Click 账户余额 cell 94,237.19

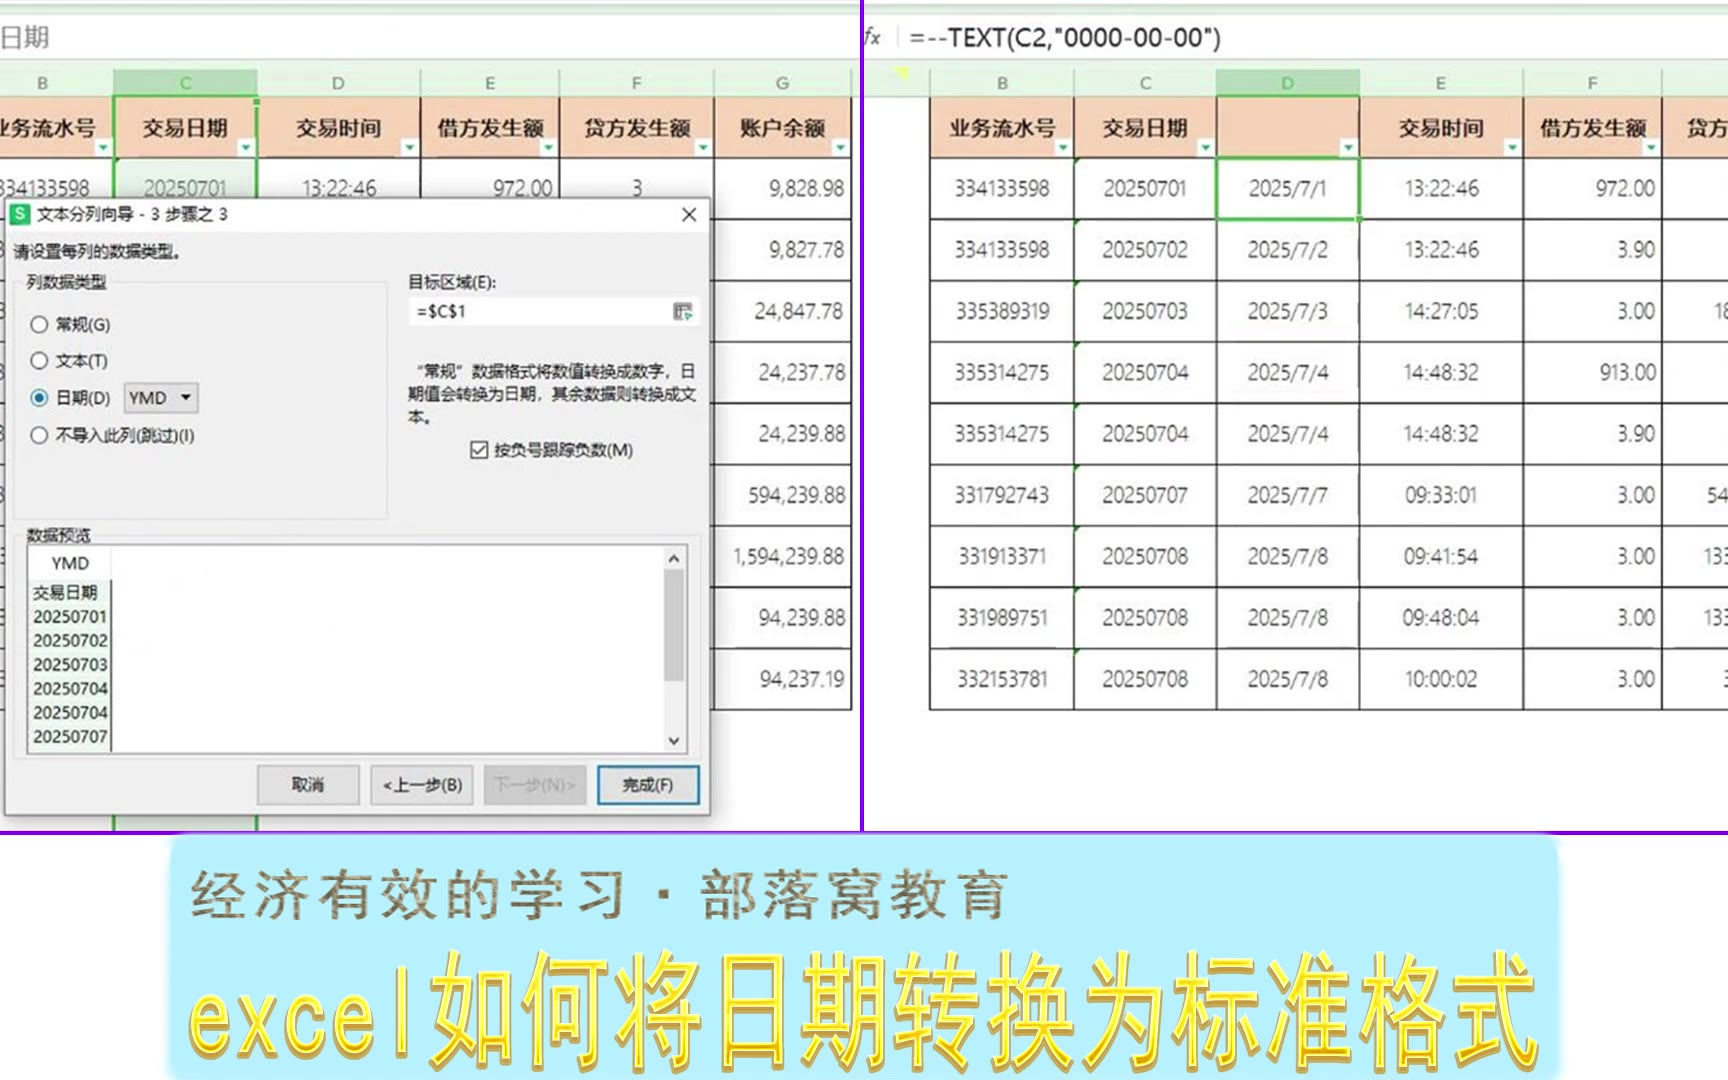782,679
